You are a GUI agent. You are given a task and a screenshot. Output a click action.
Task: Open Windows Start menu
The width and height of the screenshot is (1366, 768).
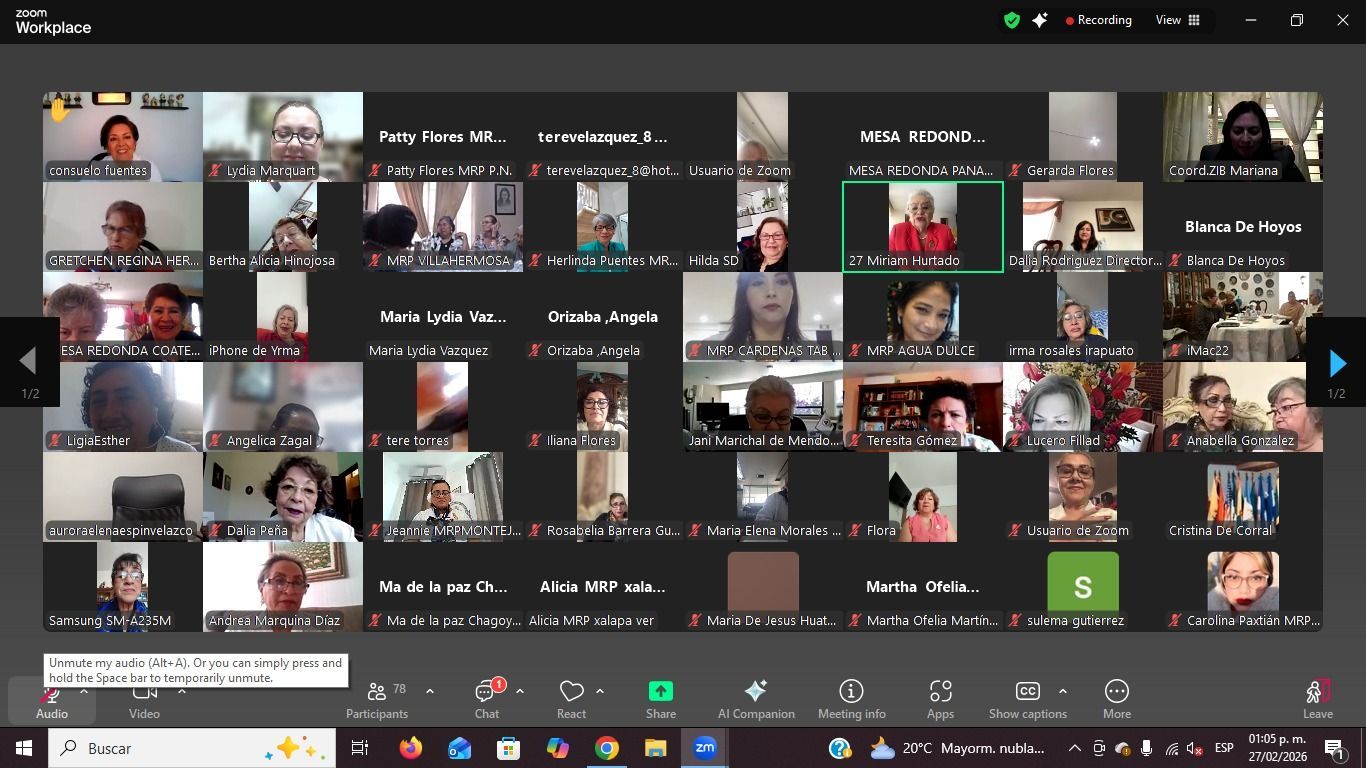point(24,748)
